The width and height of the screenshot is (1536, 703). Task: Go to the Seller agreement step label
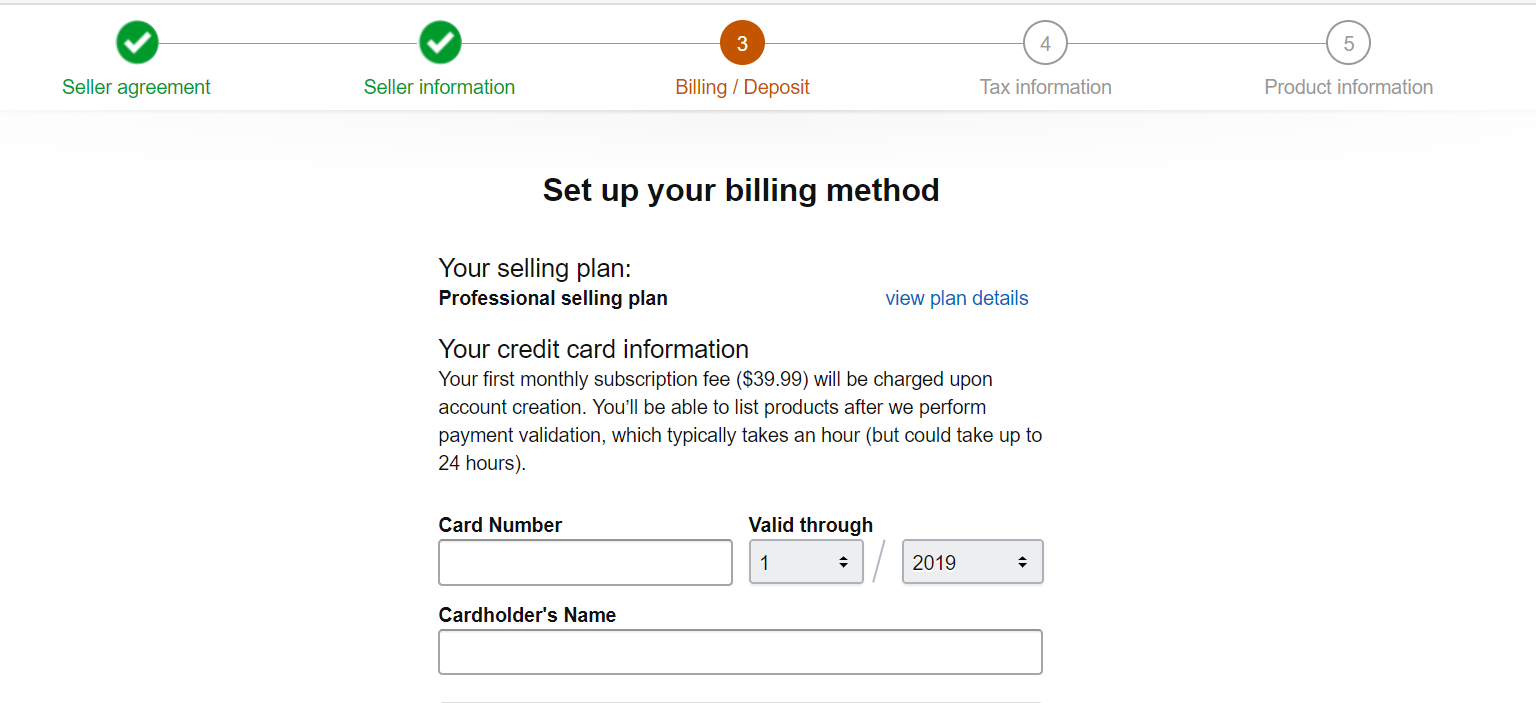click(136, 87)
